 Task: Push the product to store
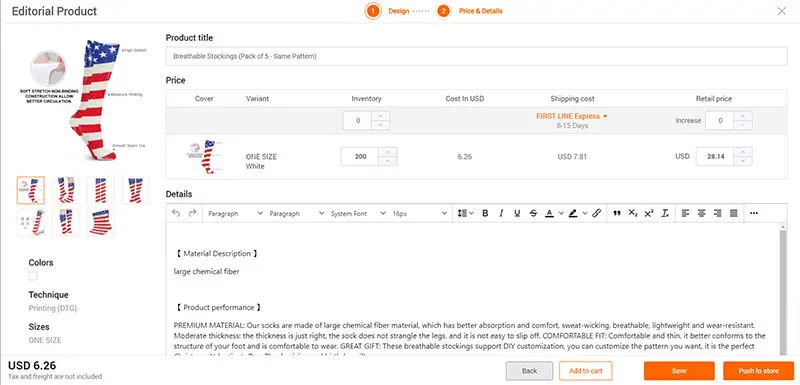pyautogui.click(x=759, y=371)
